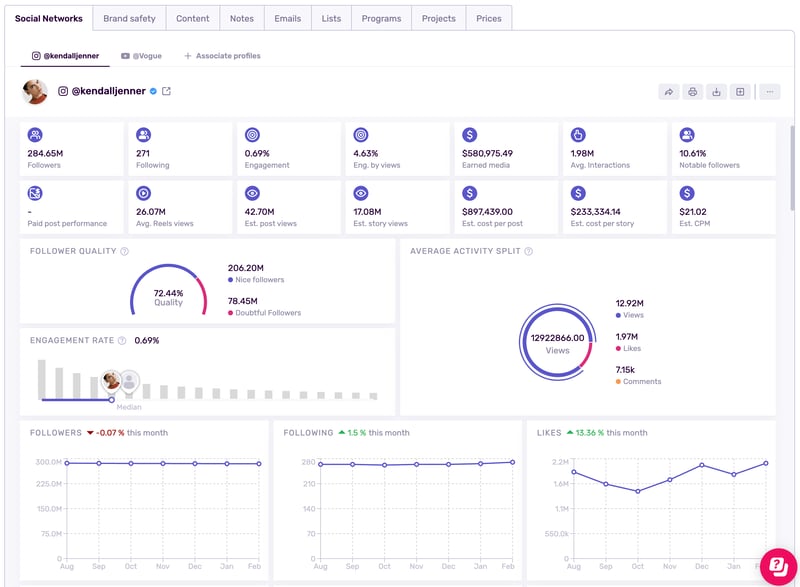Viewport: 800px width, 587px height.
Task: Click the 72.44% Quality gauge
Action: (168, 291)
